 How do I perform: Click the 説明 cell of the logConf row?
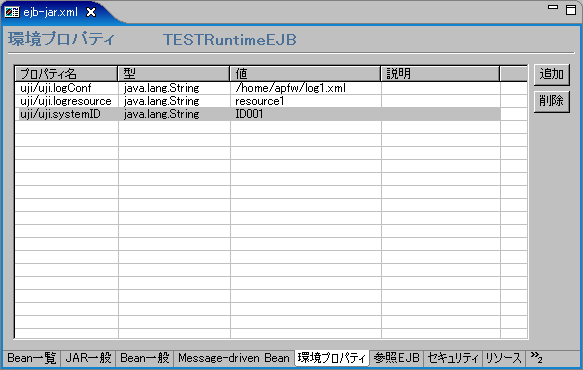point(441,88)
